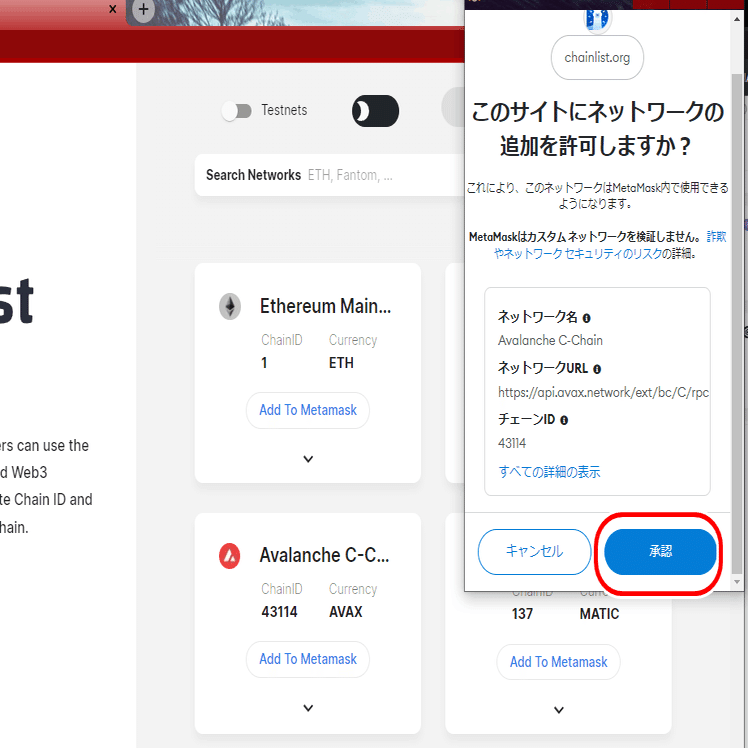The height and width of the screenshot is (748, 748).
Task: Select the network URL text api.avax.network
Action: tap(603, 393)
